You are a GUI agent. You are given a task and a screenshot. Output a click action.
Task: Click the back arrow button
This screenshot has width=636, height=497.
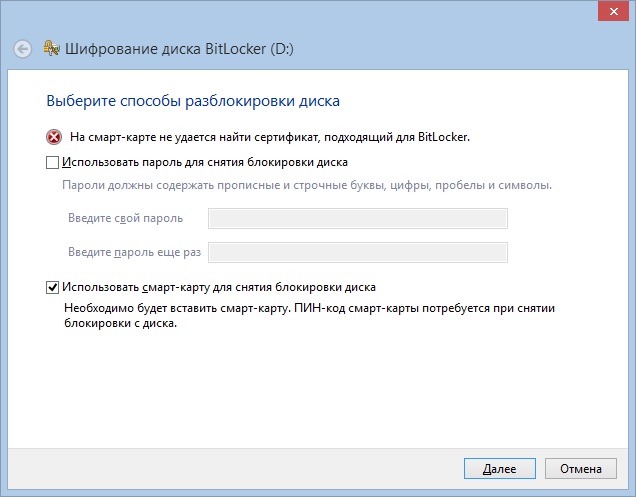(23, 49)
